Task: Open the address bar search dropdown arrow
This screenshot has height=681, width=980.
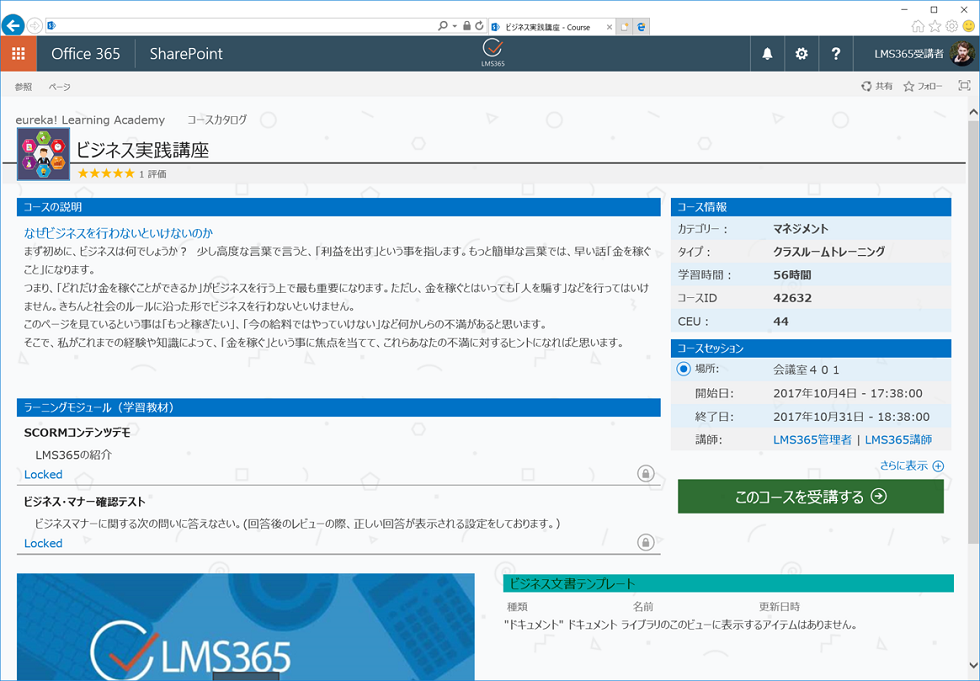Action: (x=455, y=25)
